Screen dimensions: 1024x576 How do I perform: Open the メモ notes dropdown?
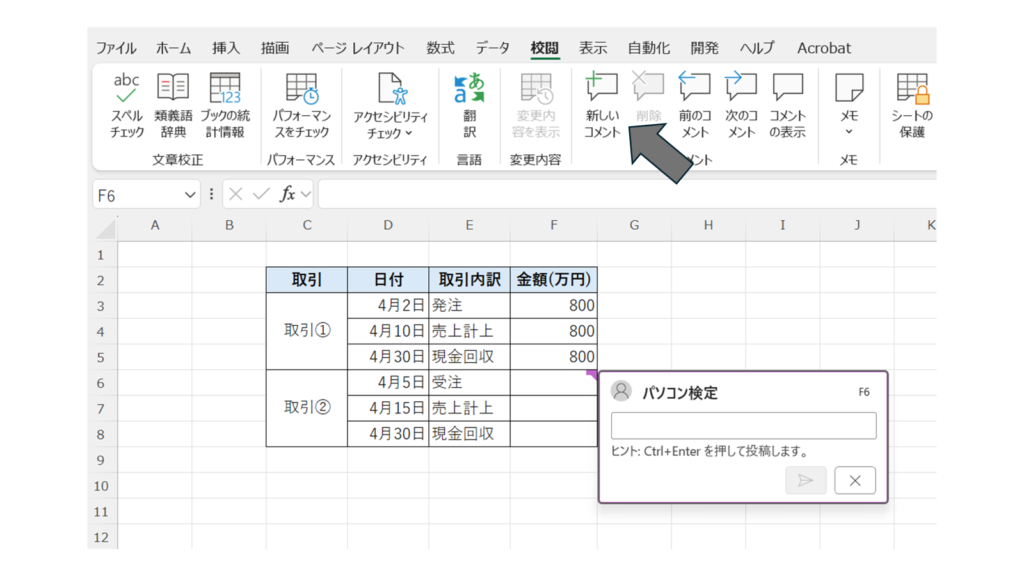click(849, 132)
